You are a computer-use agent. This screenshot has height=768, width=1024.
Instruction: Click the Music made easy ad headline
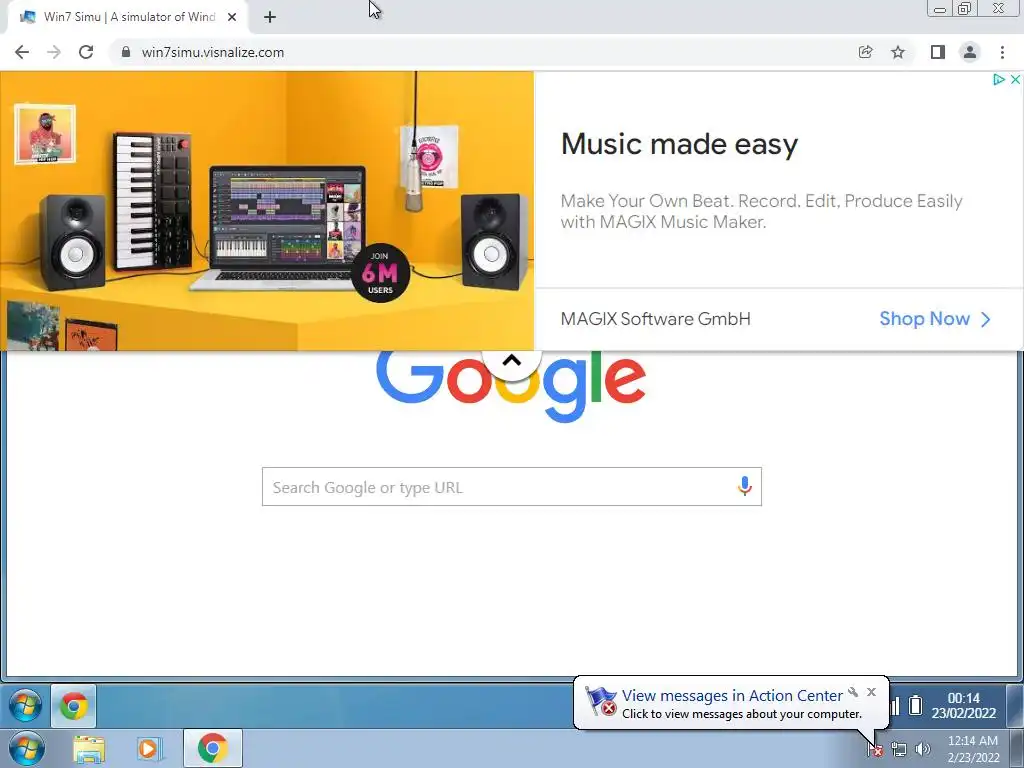tap(679, 144)
